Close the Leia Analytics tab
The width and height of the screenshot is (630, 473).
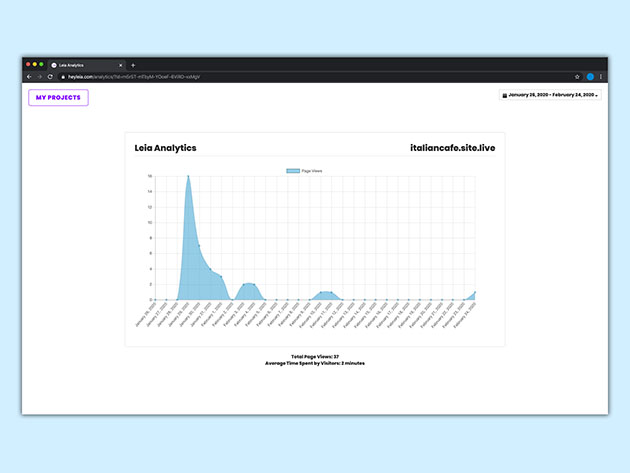click(121, 65)
